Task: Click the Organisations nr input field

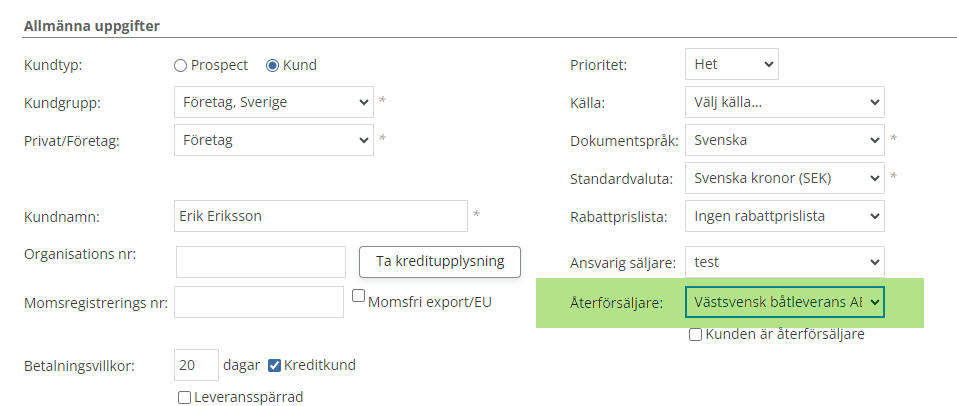Action: click(x=261, y=262)
